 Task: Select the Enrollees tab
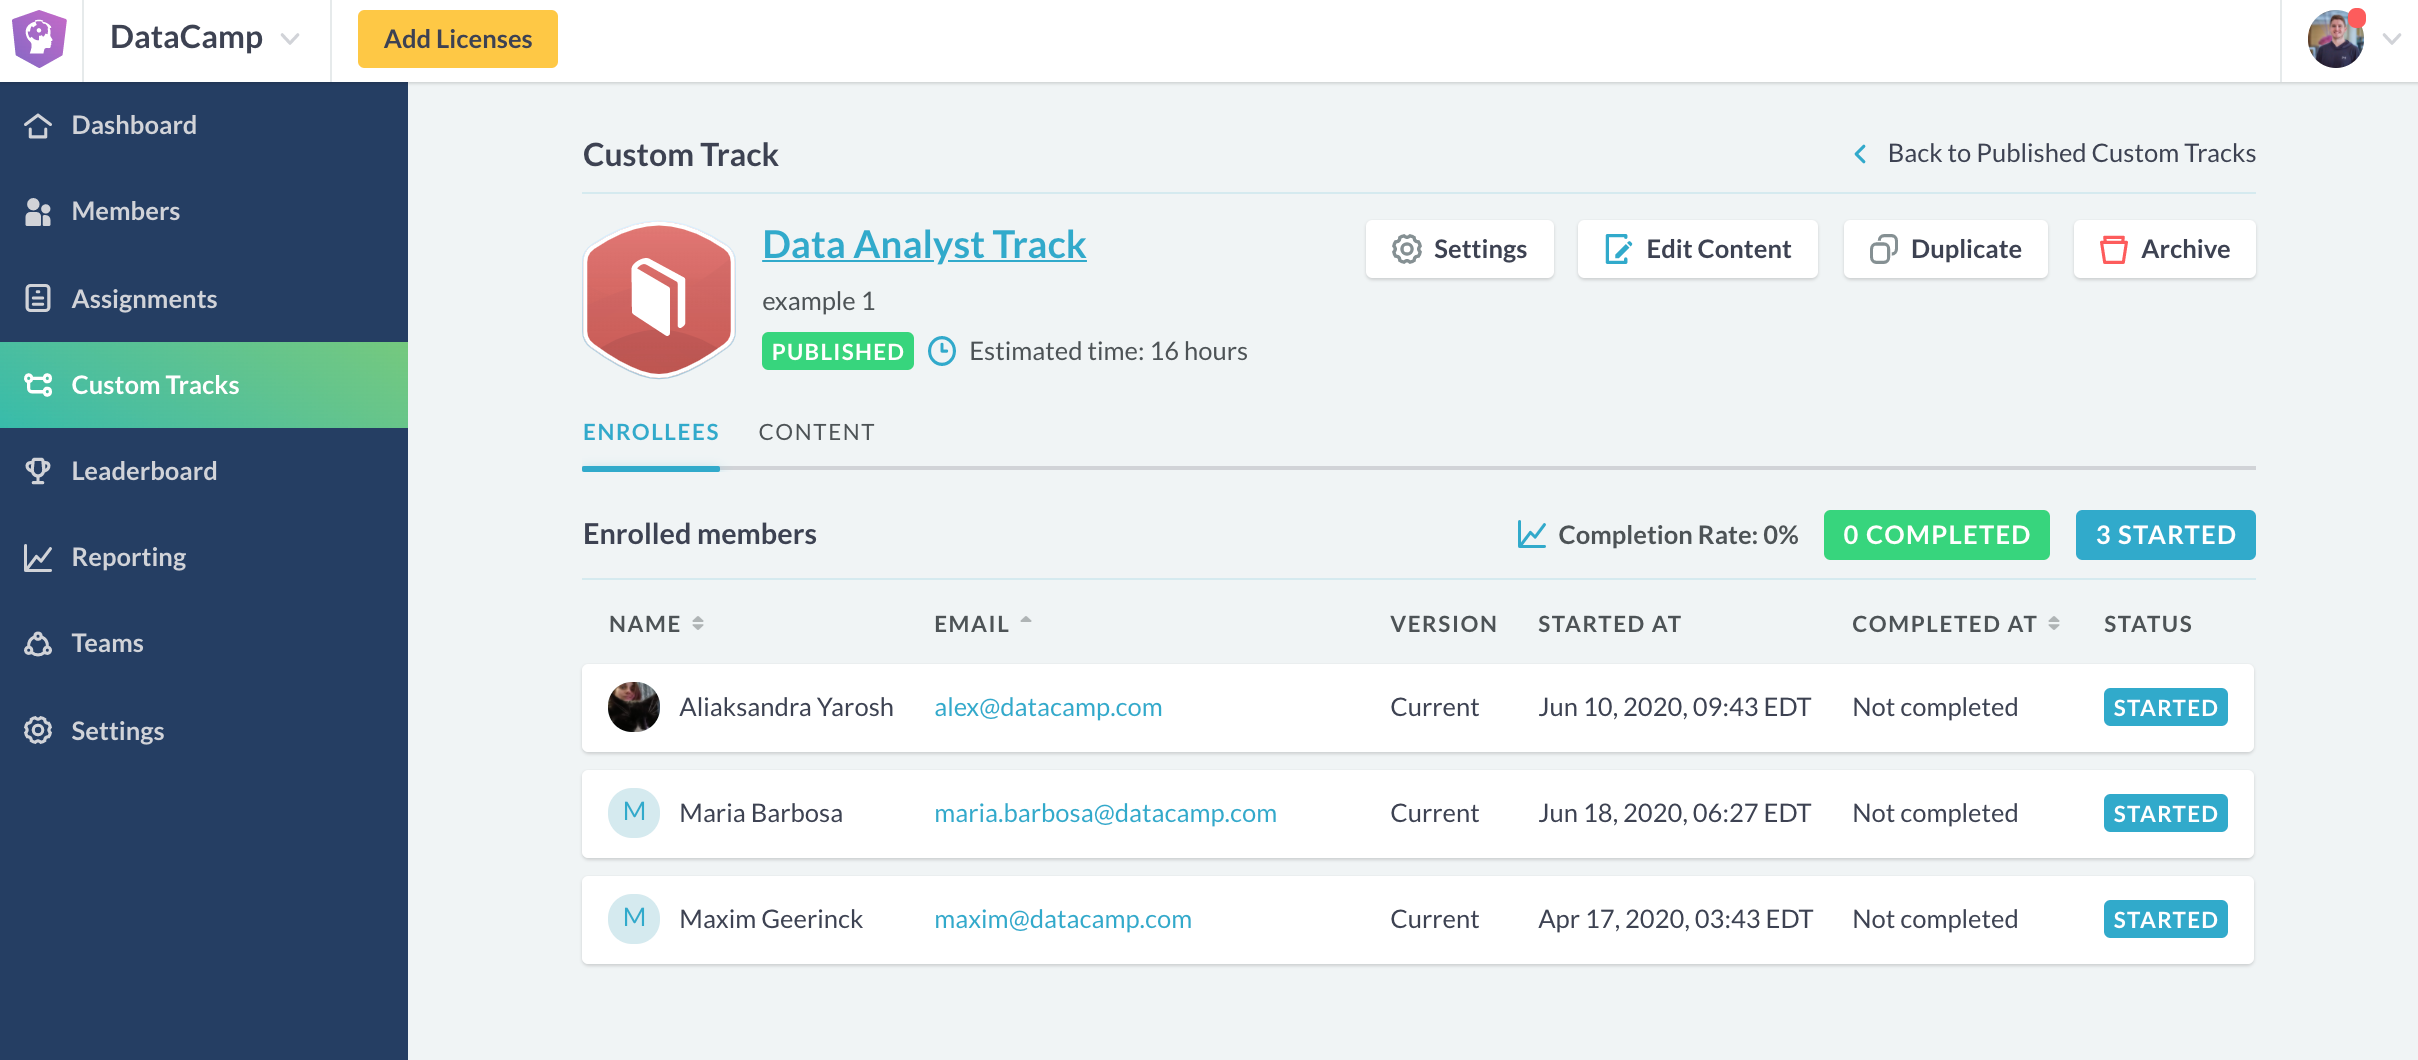(650, 432)
